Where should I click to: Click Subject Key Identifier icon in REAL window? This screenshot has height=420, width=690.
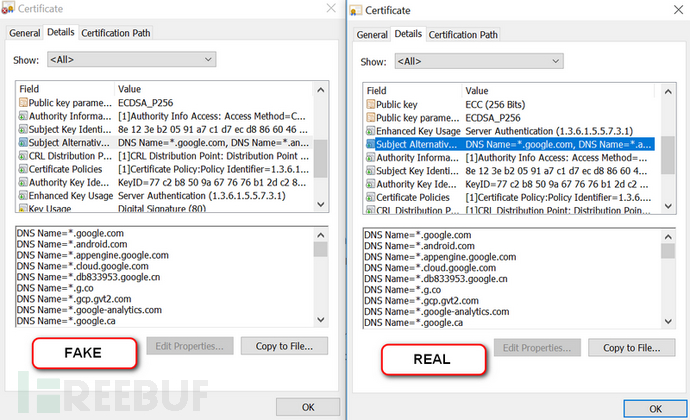pos(371,171)
